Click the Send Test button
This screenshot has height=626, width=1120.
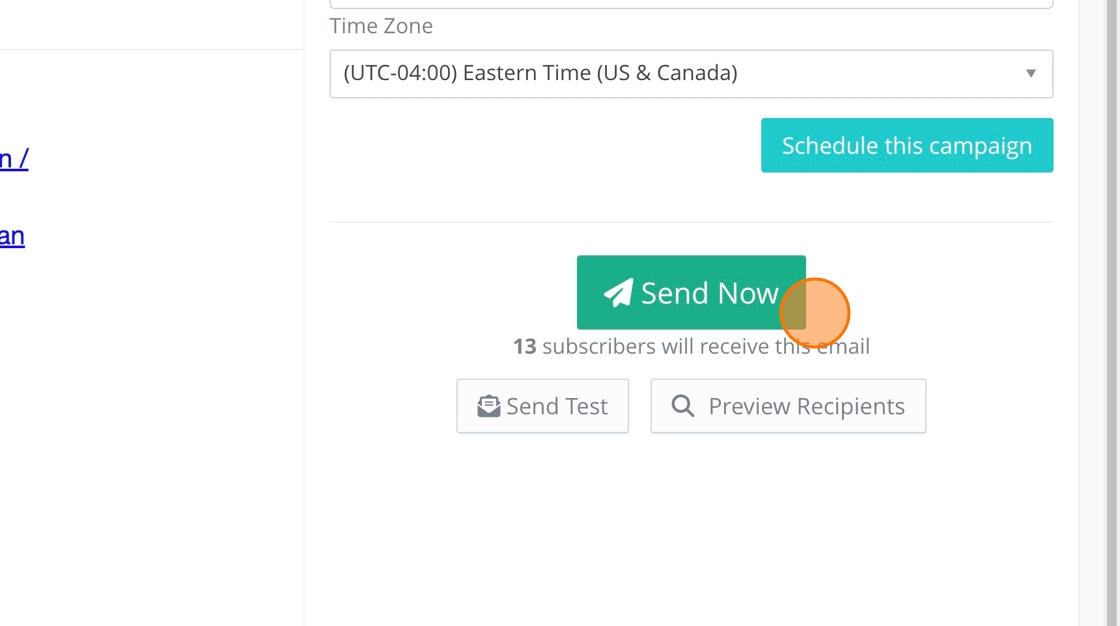coord(542,406)
